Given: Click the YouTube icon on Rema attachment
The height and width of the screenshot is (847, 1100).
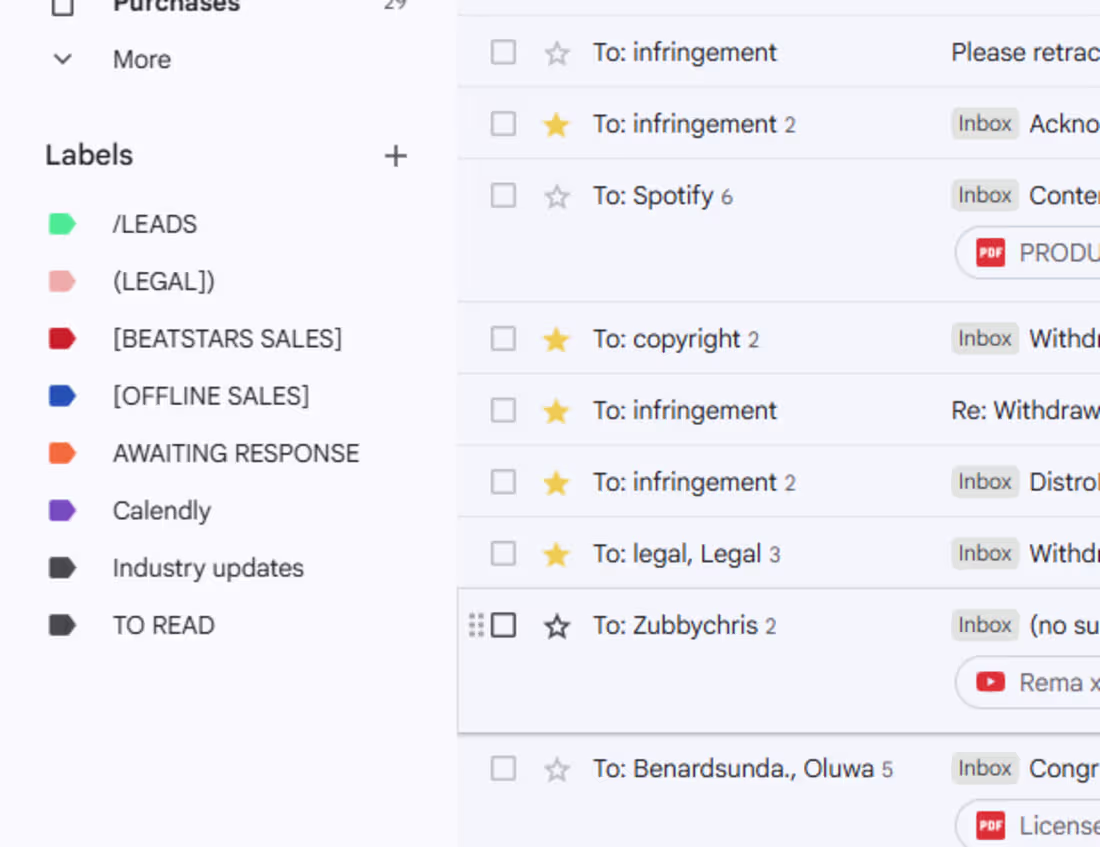Looking at the screenshot, I should pyautogui.click(x=991, y=682).
